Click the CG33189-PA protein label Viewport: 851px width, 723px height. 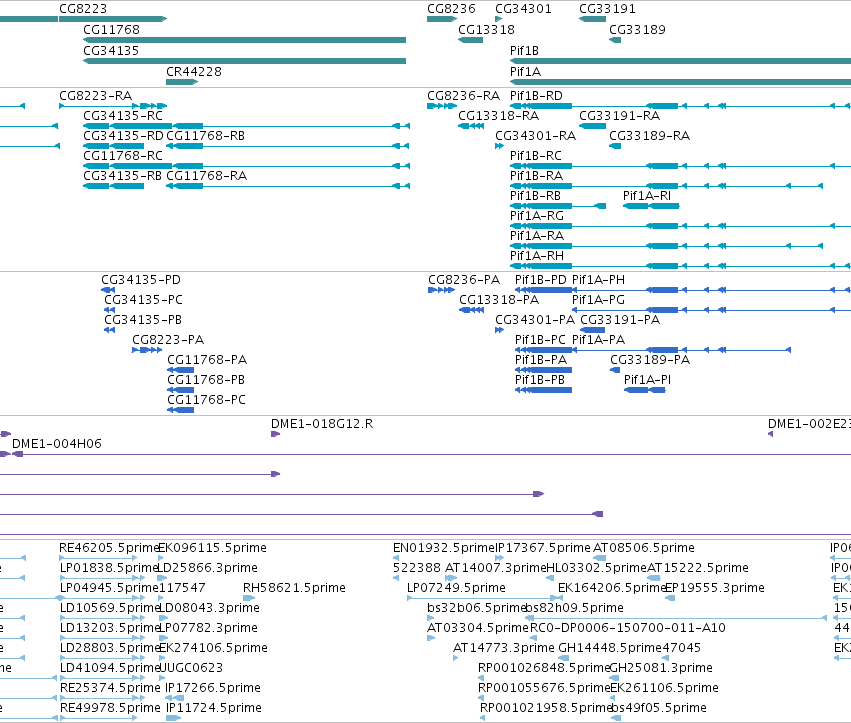click(650, 360)
